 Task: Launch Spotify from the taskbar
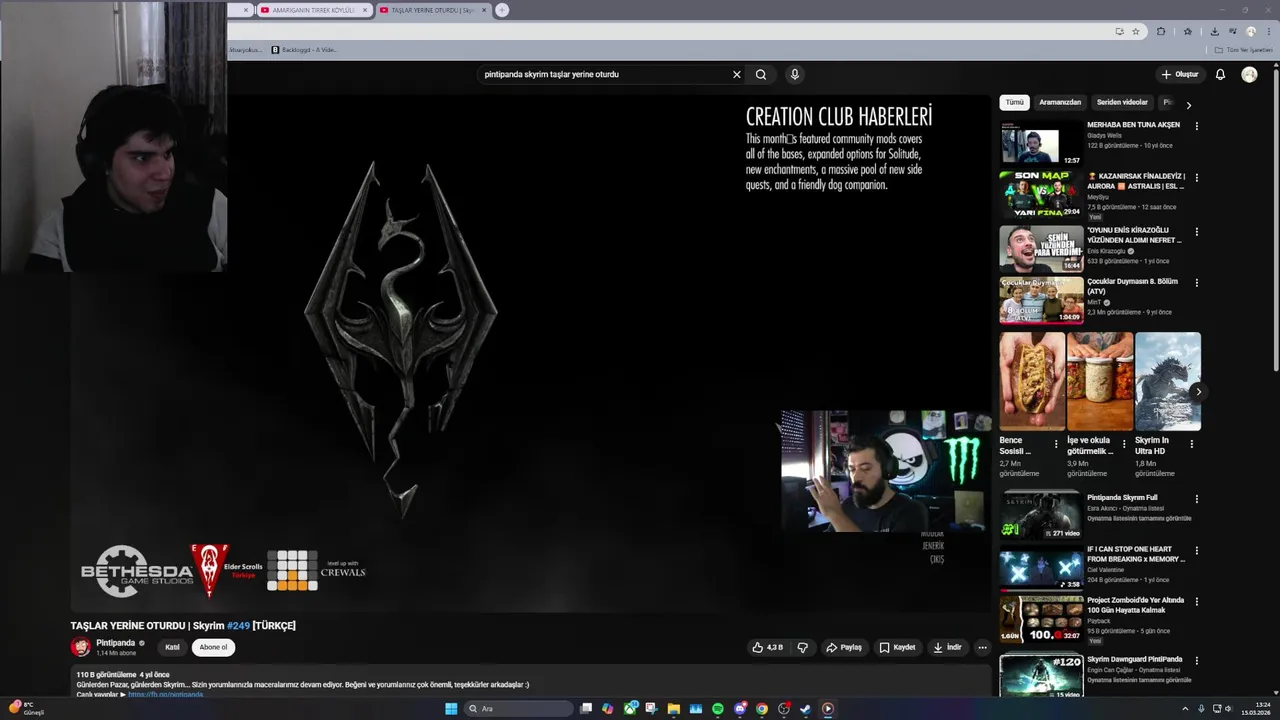pos(718,709)
